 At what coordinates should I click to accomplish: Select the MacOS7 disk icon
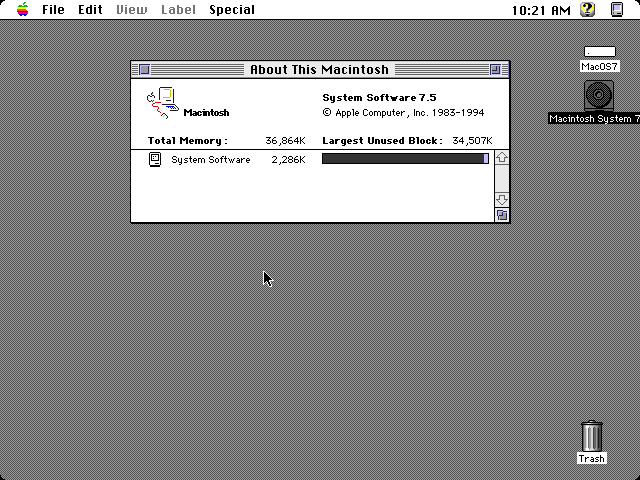tap(600, 51)
